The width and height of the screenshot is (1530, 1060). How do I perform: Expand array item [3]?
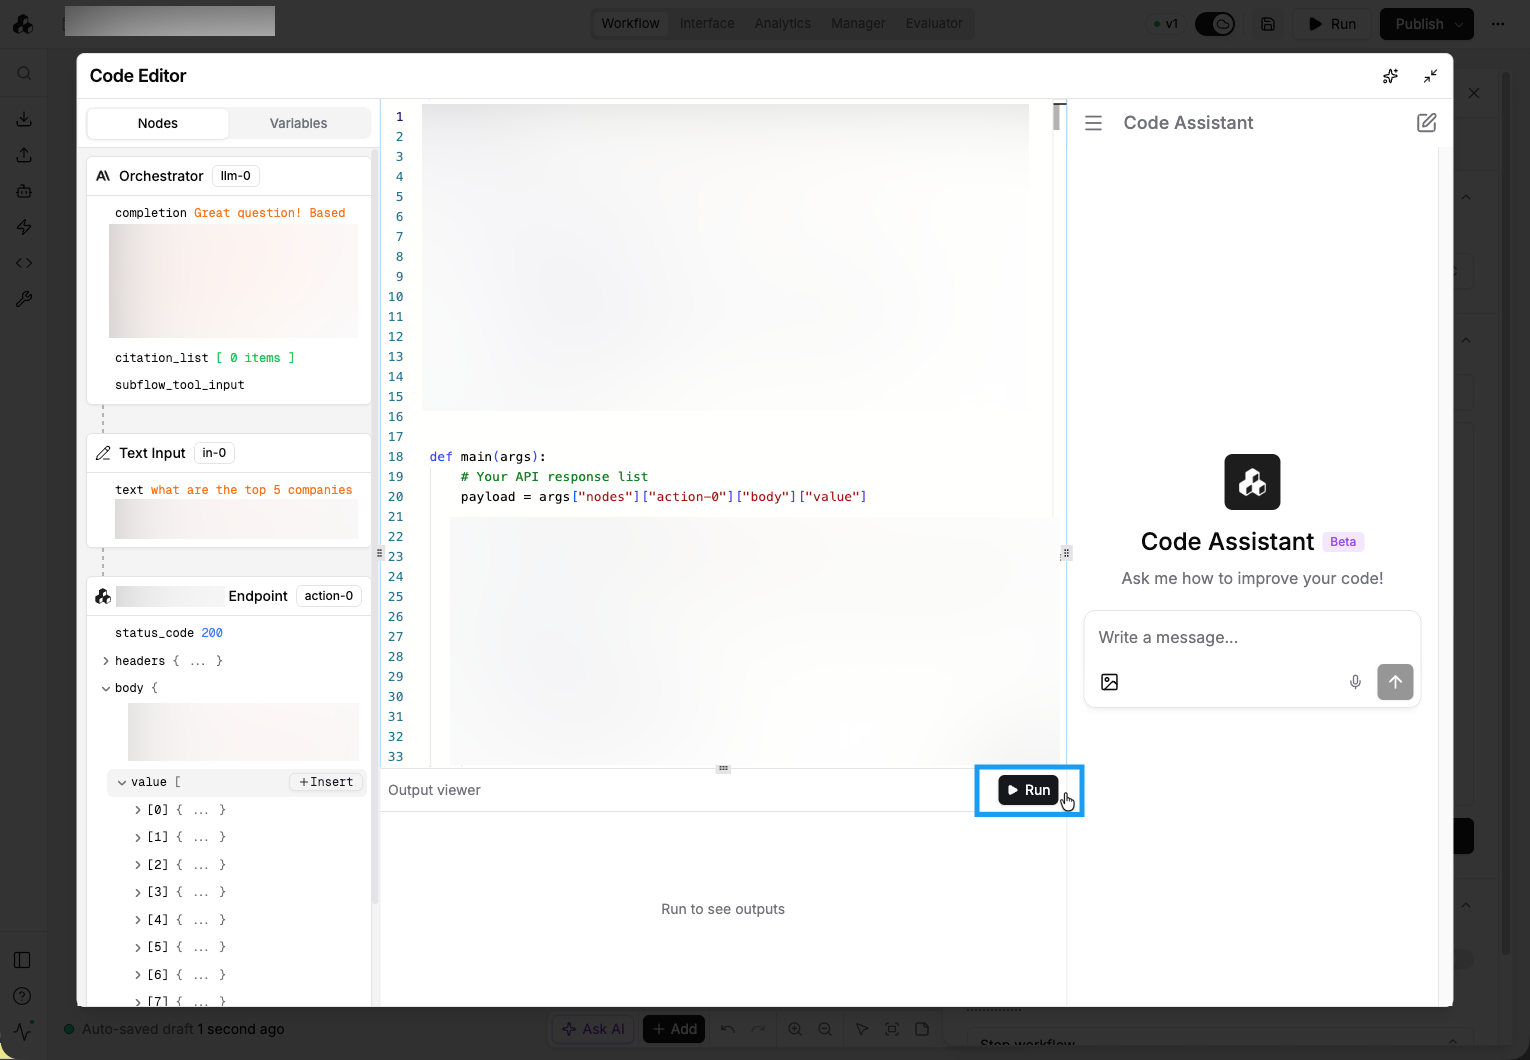138,892
